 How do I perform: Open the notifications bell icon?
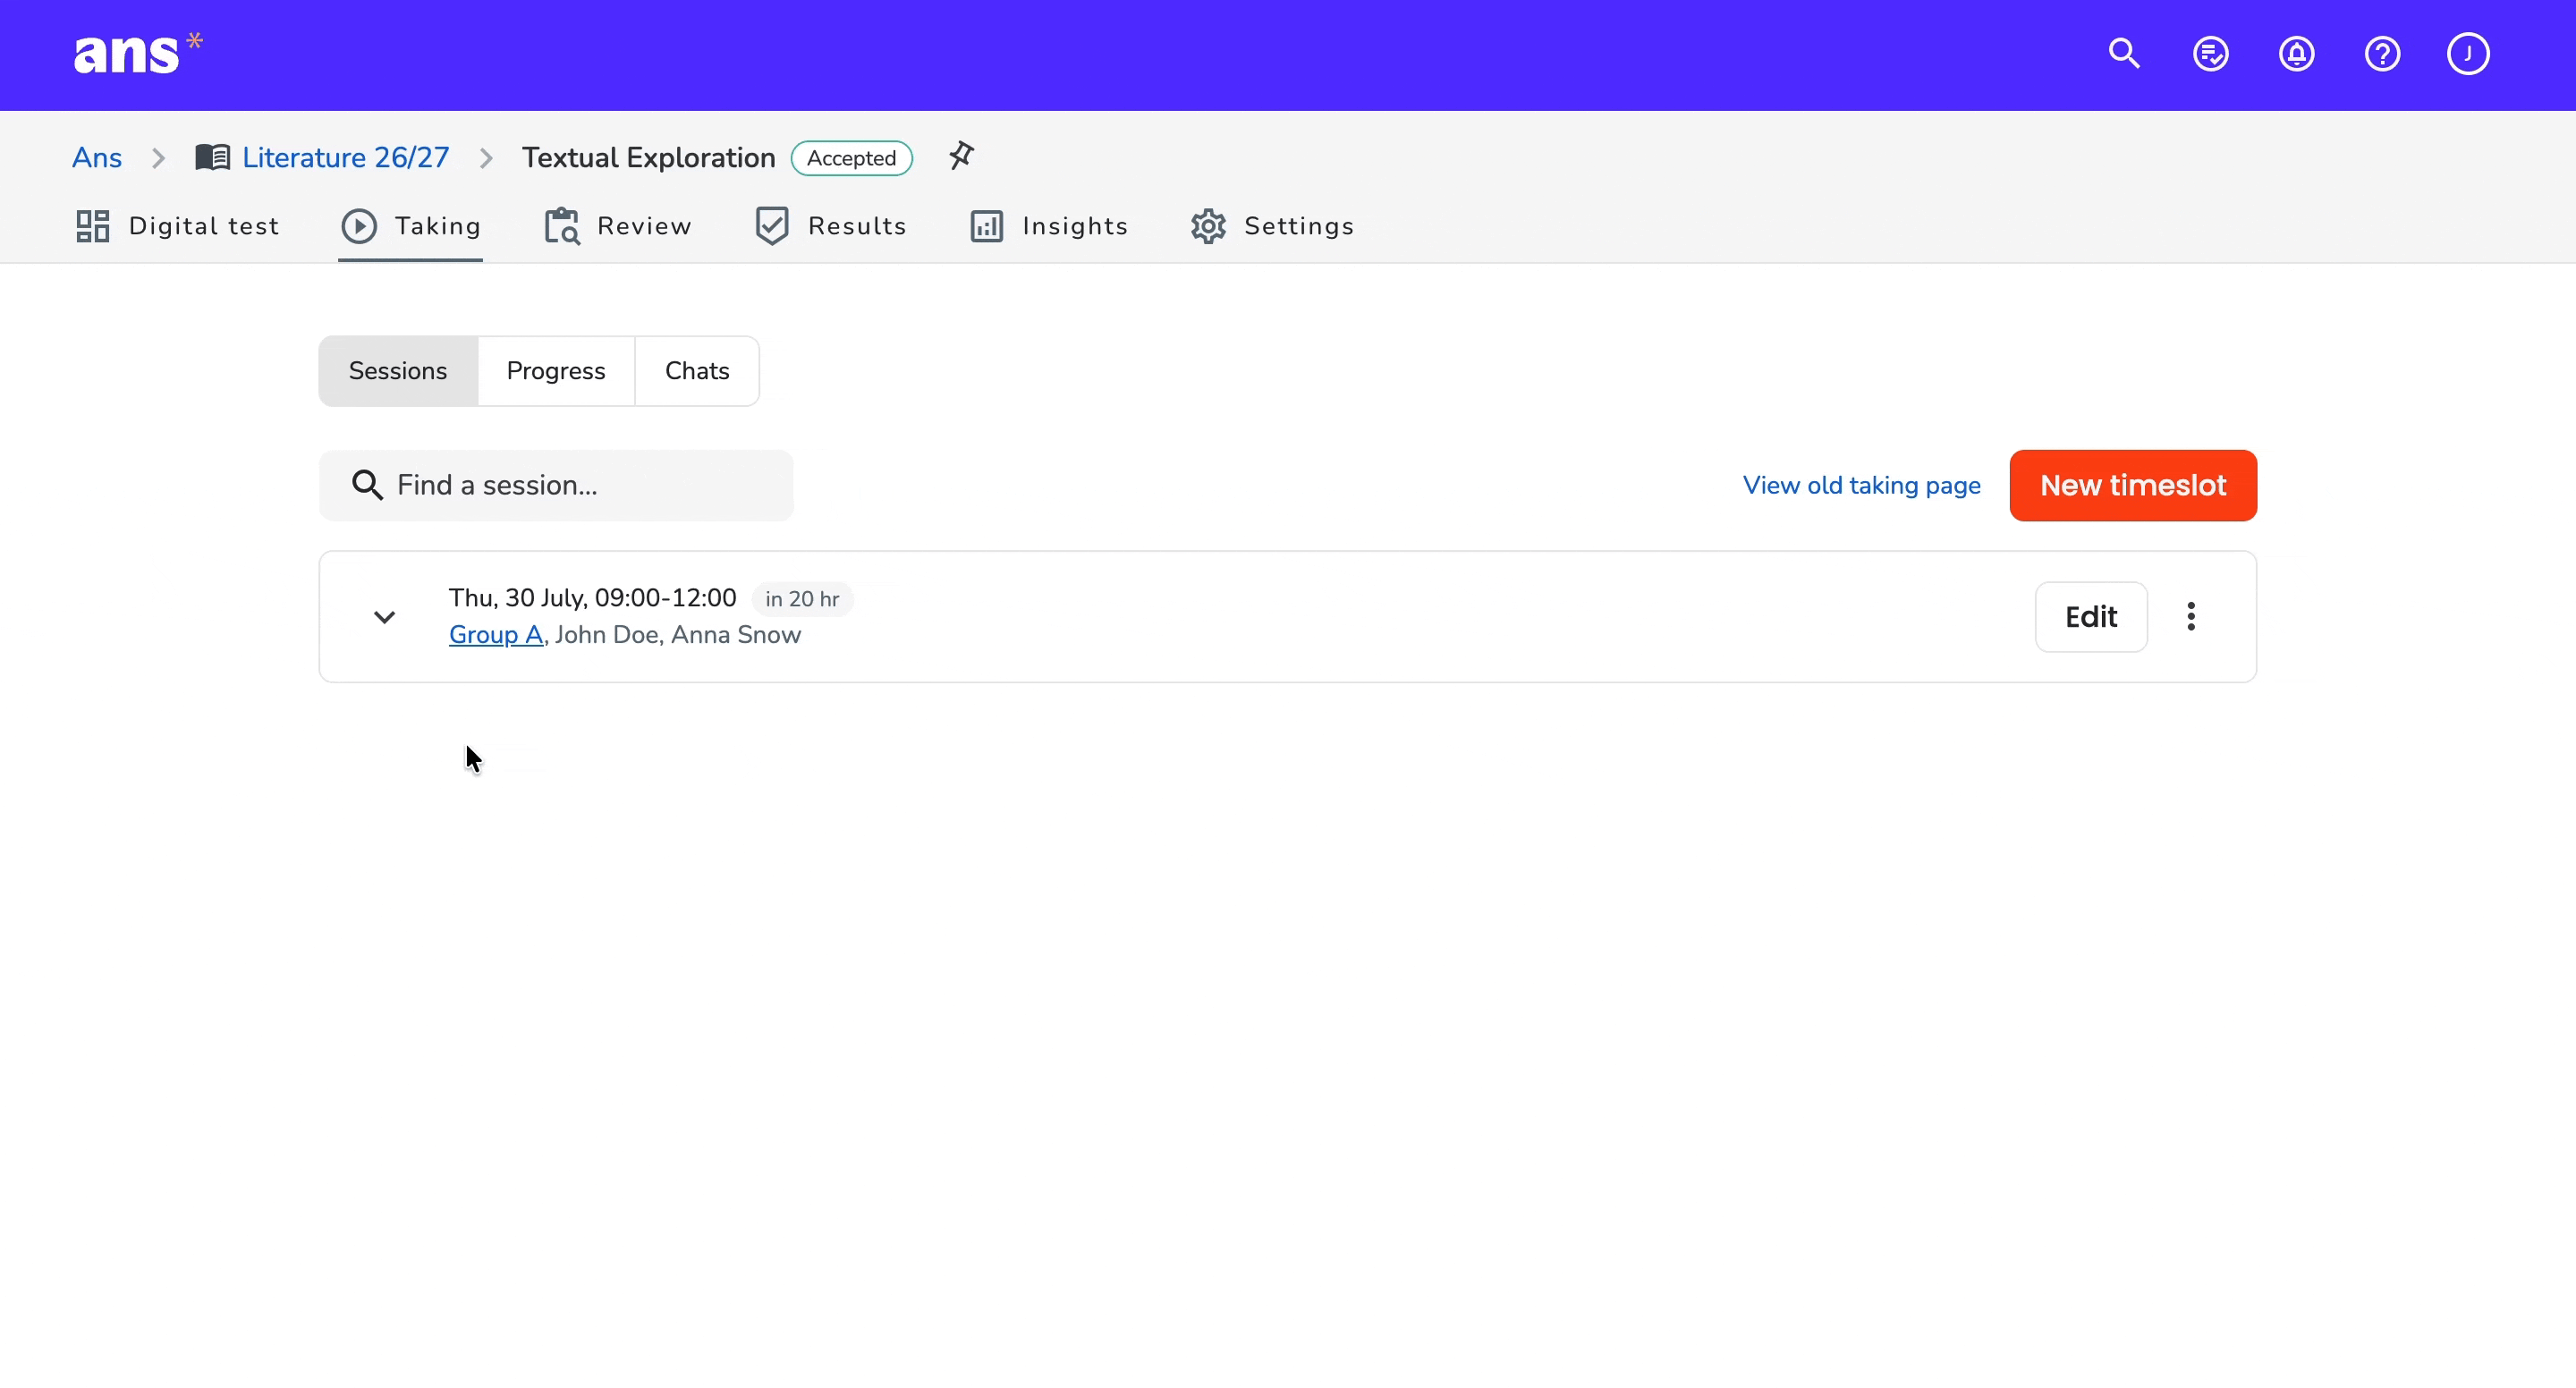click(2296, 53)
